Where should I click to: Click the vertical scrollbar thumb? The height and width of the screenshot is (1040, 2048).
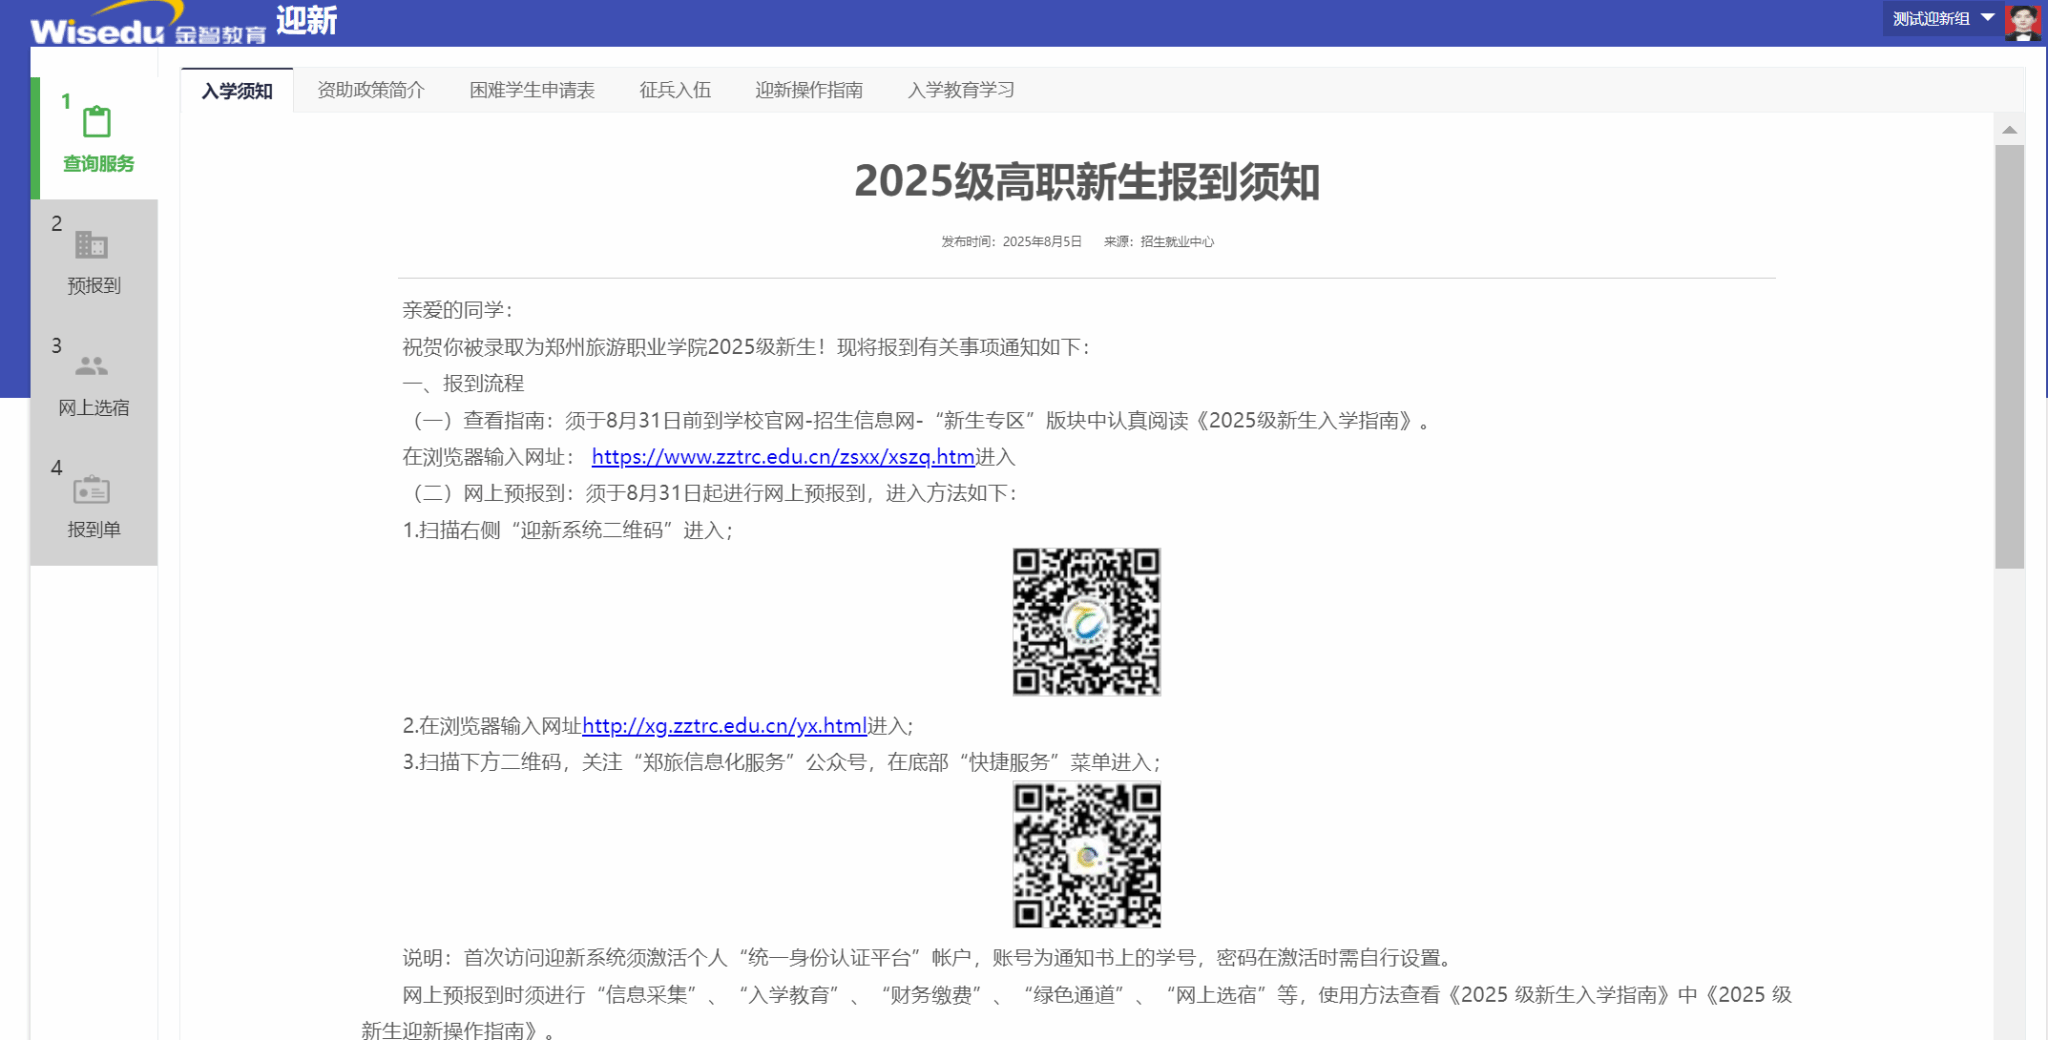[2009, 356]
